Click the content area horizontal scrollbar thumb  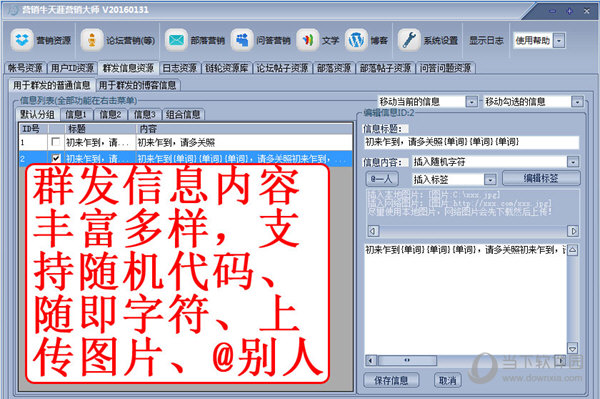[407, 360]
